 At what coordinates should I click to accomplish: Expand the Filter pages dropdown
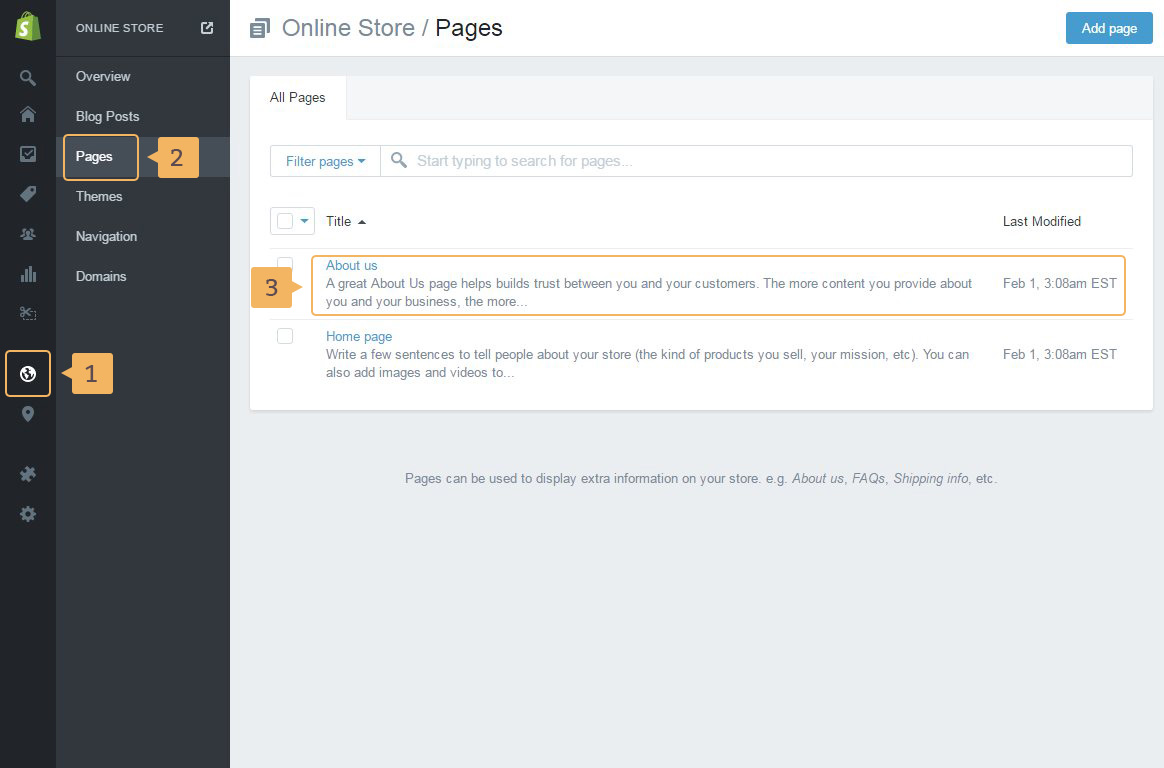(325, 161)
